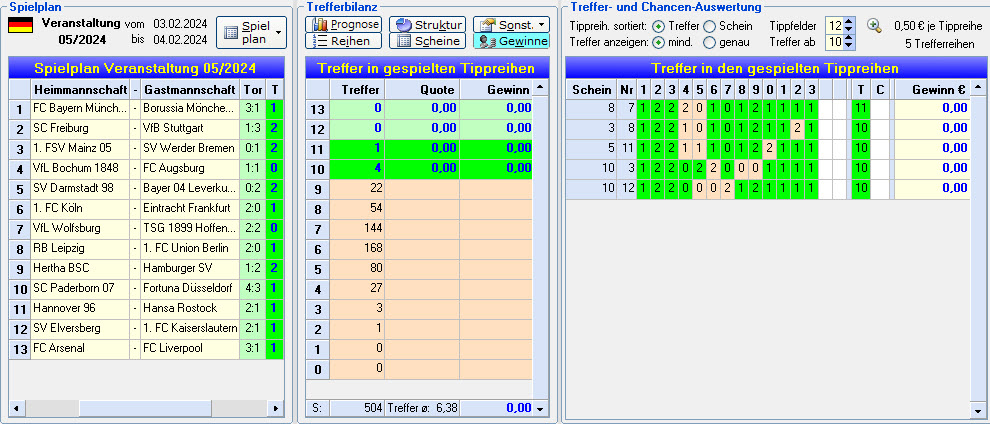Select the genau radio button

(x=710, y=42)
